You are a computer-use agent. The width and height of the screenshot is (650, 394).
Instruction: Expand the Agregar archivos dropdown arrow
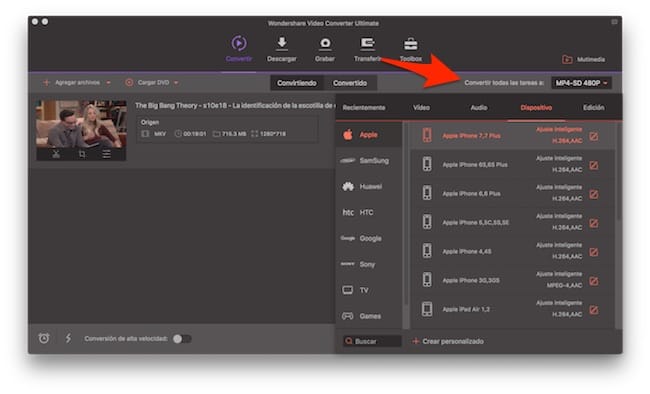tap(108, 83)
